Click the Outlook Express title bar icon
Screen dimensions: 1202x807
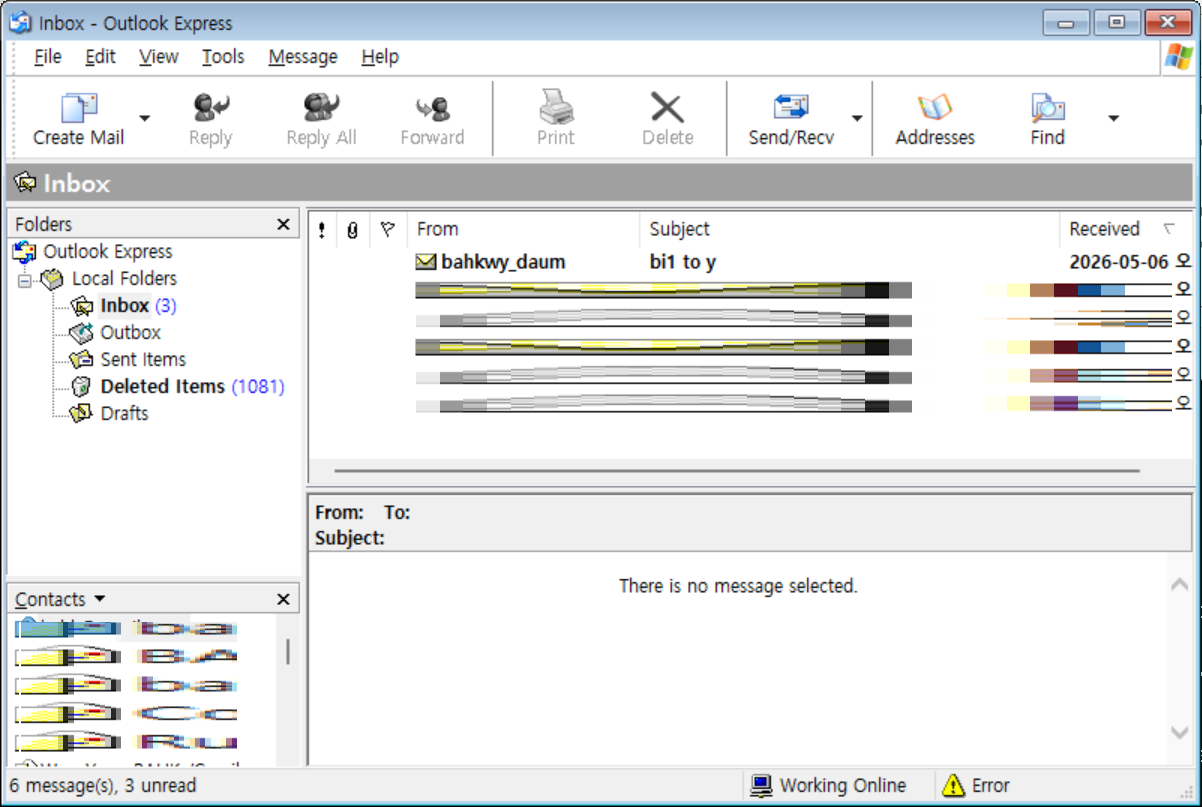click(20, 22)
